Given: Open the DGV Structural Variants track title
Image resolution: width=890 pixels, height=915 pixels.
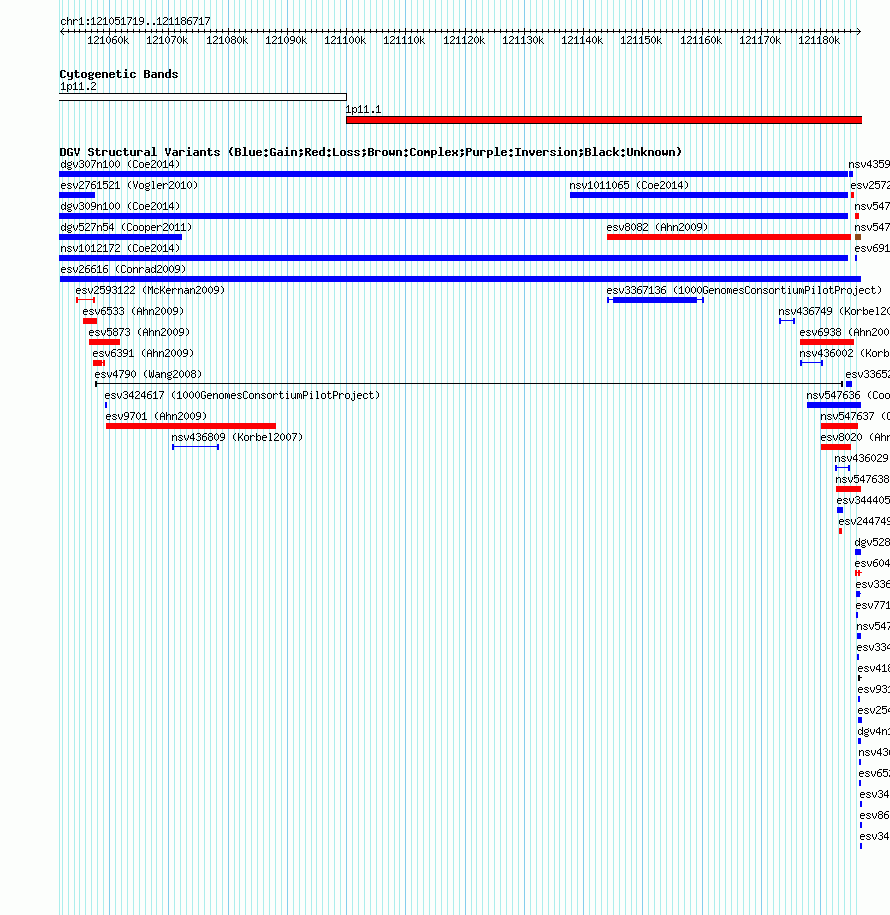Looking at the screenshot, I should coord(371,152).
